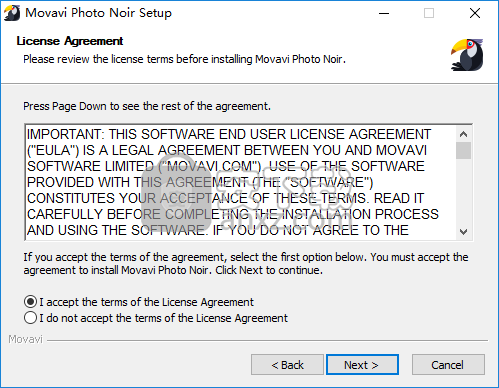
Task: Click the 'Movavi Photo Noir Setup' title text
Action: point(98,13)
